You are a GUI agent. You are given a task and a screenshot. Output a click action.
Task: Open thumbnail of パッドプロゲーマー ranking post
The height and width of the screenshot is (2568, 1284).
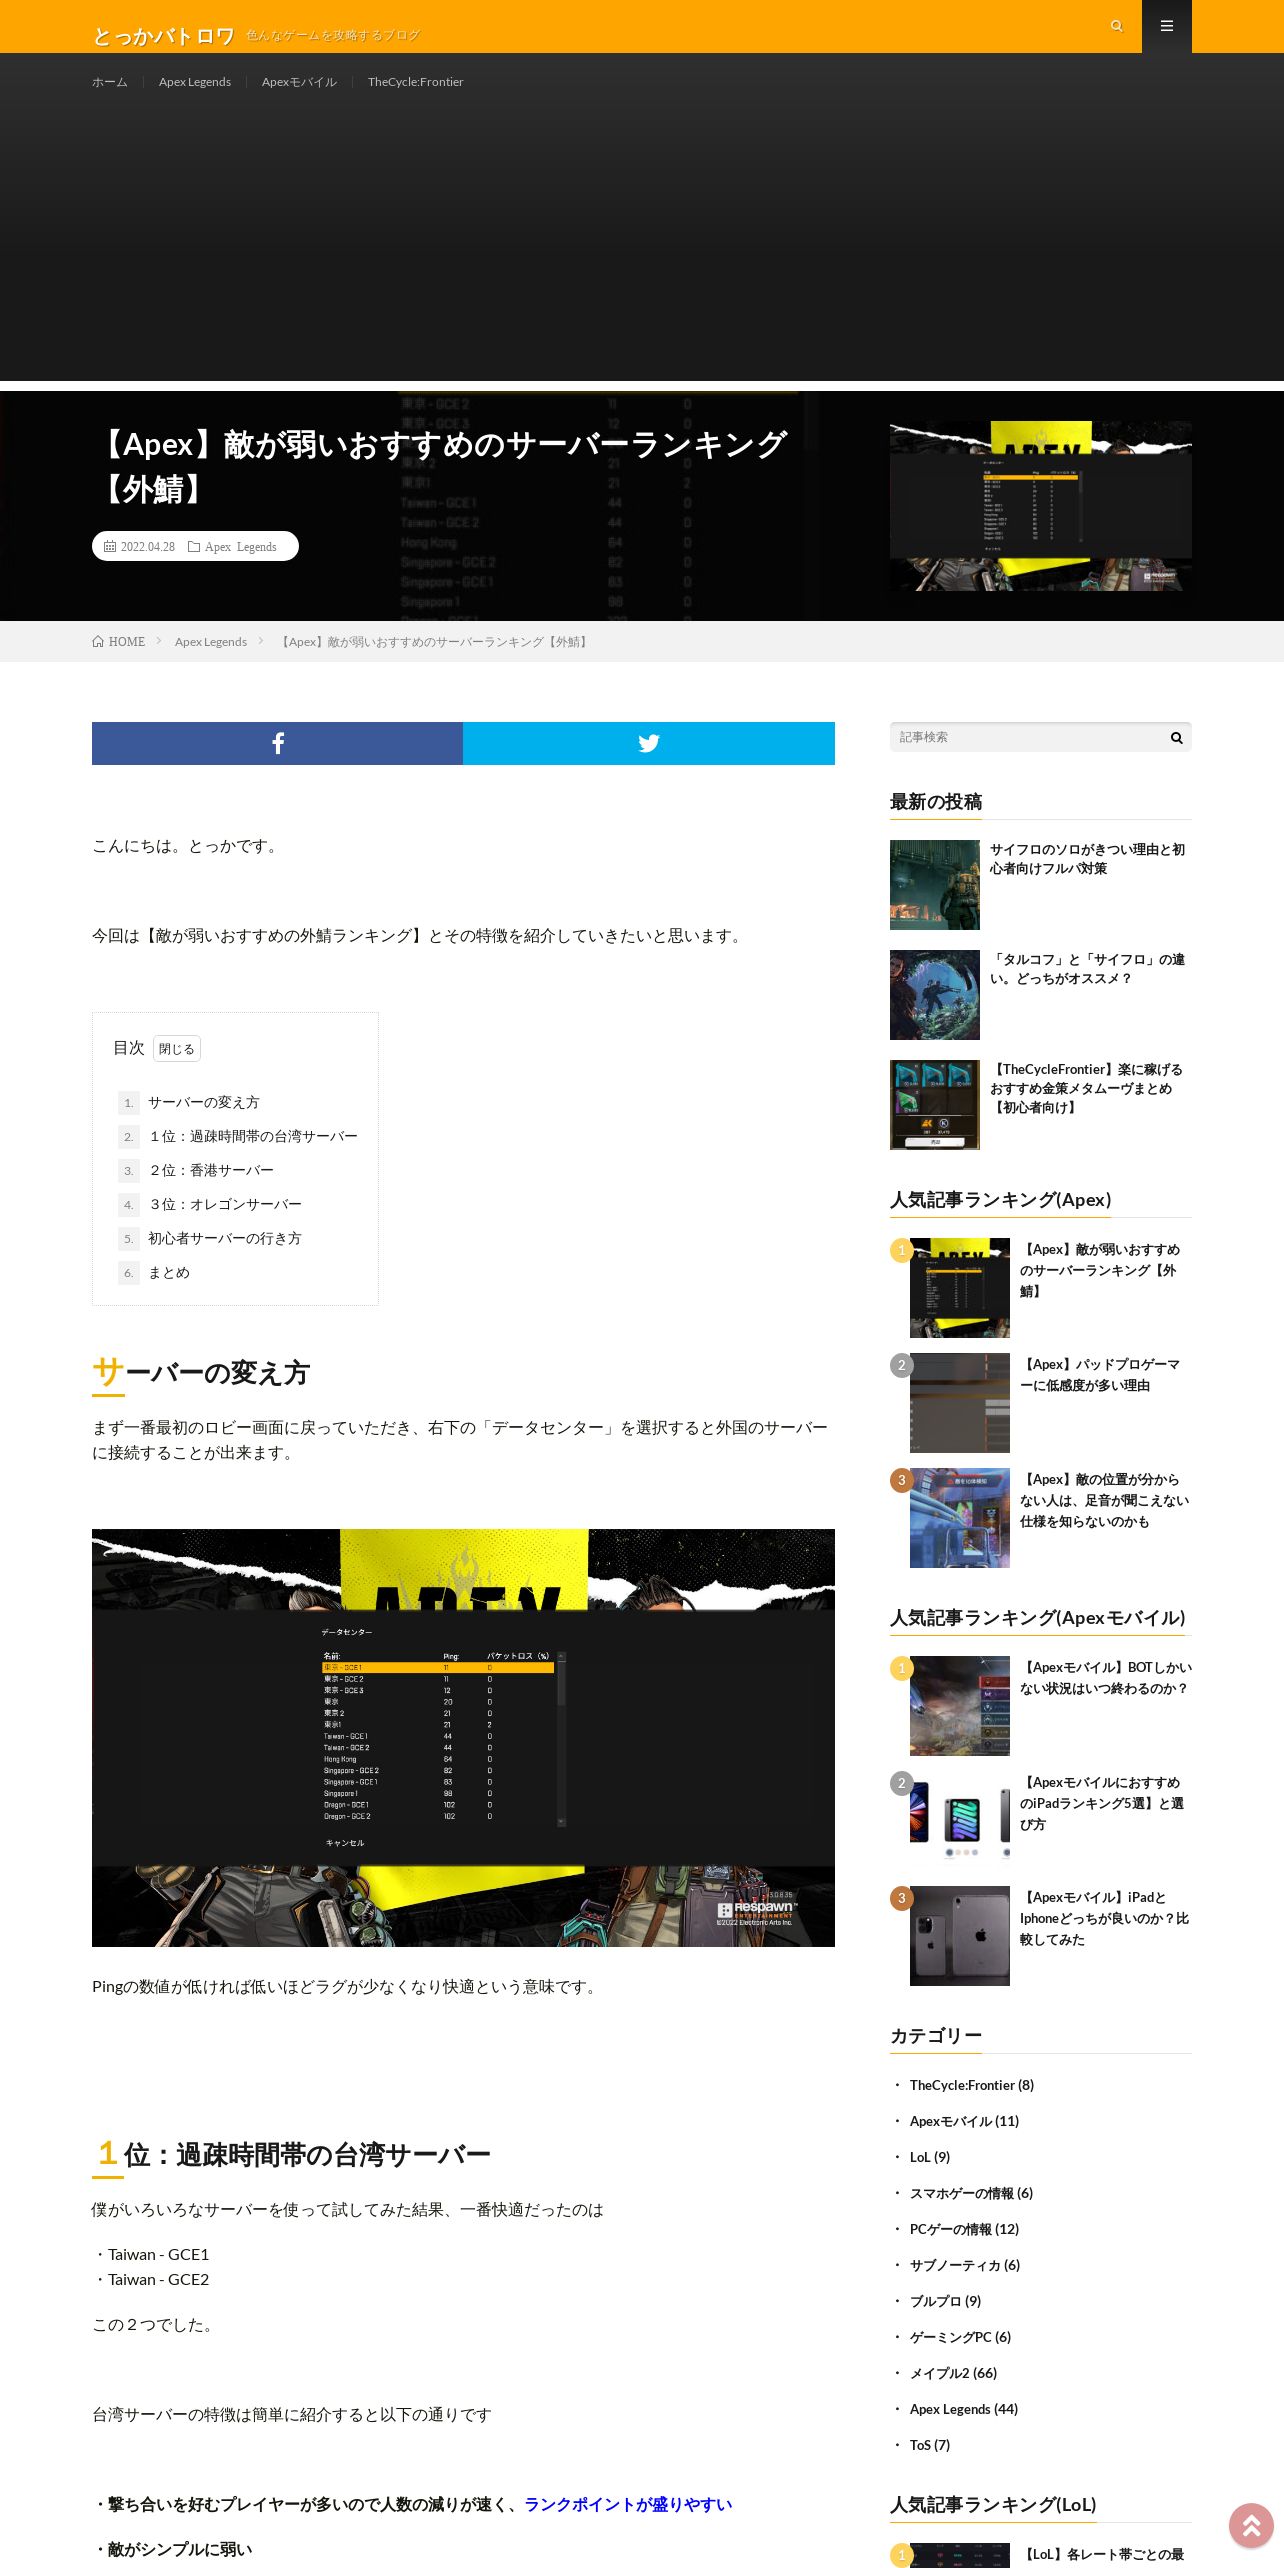[960, 1403]
